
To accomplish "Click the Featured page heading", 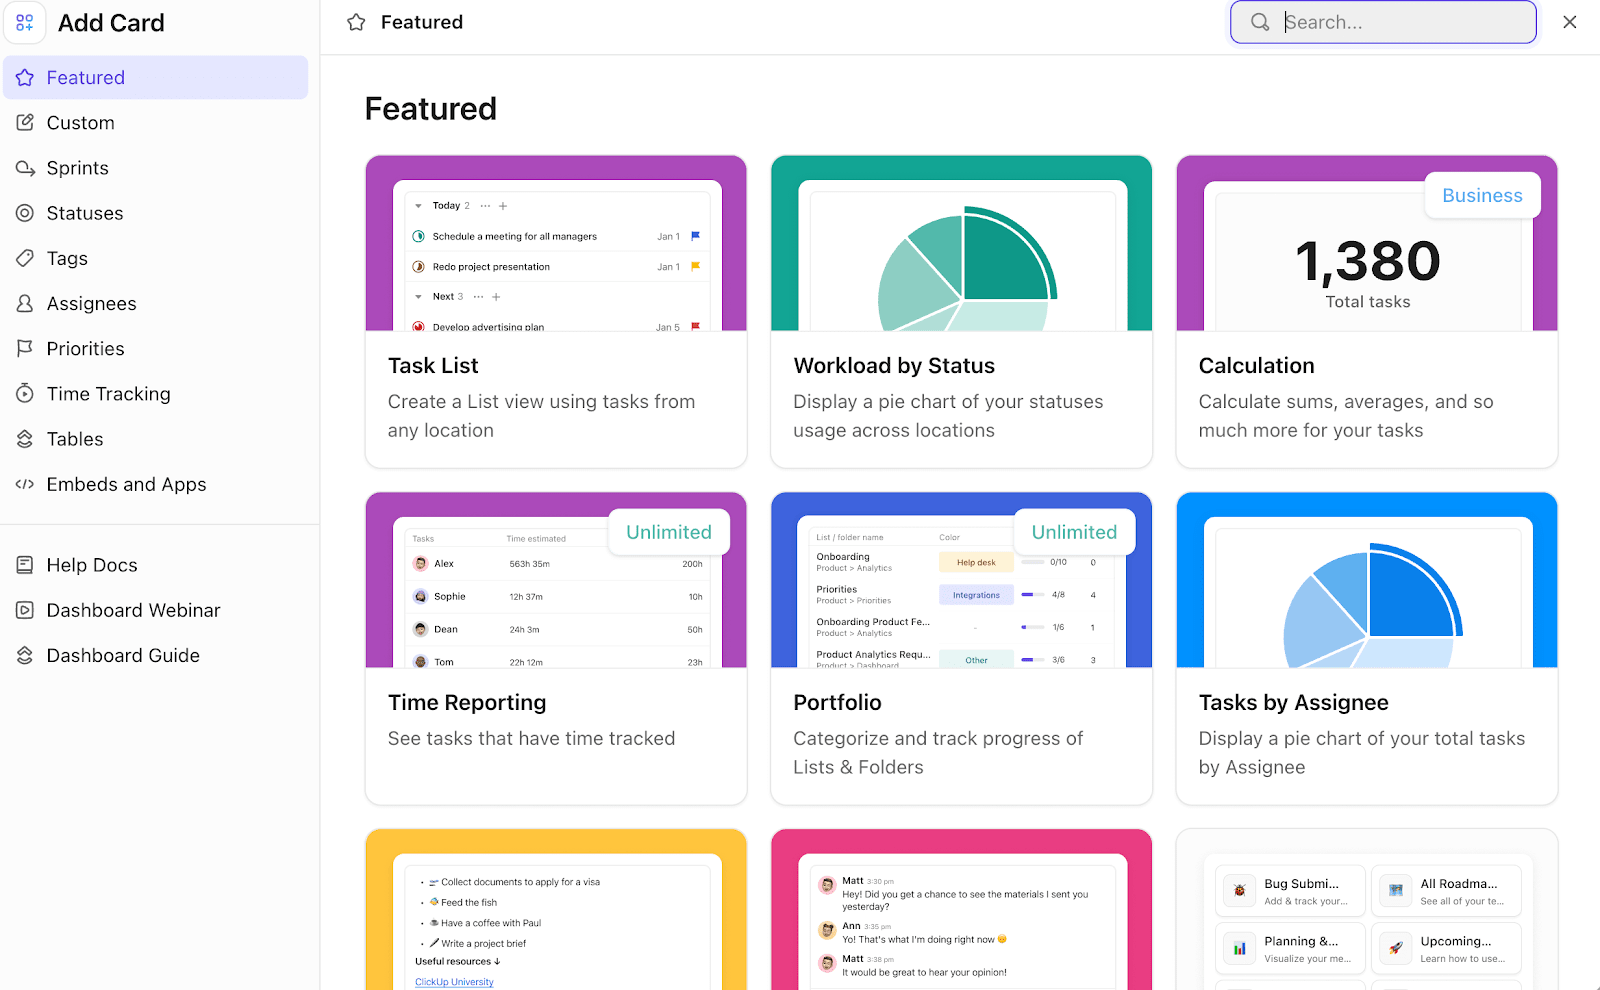I will point(430,109).
